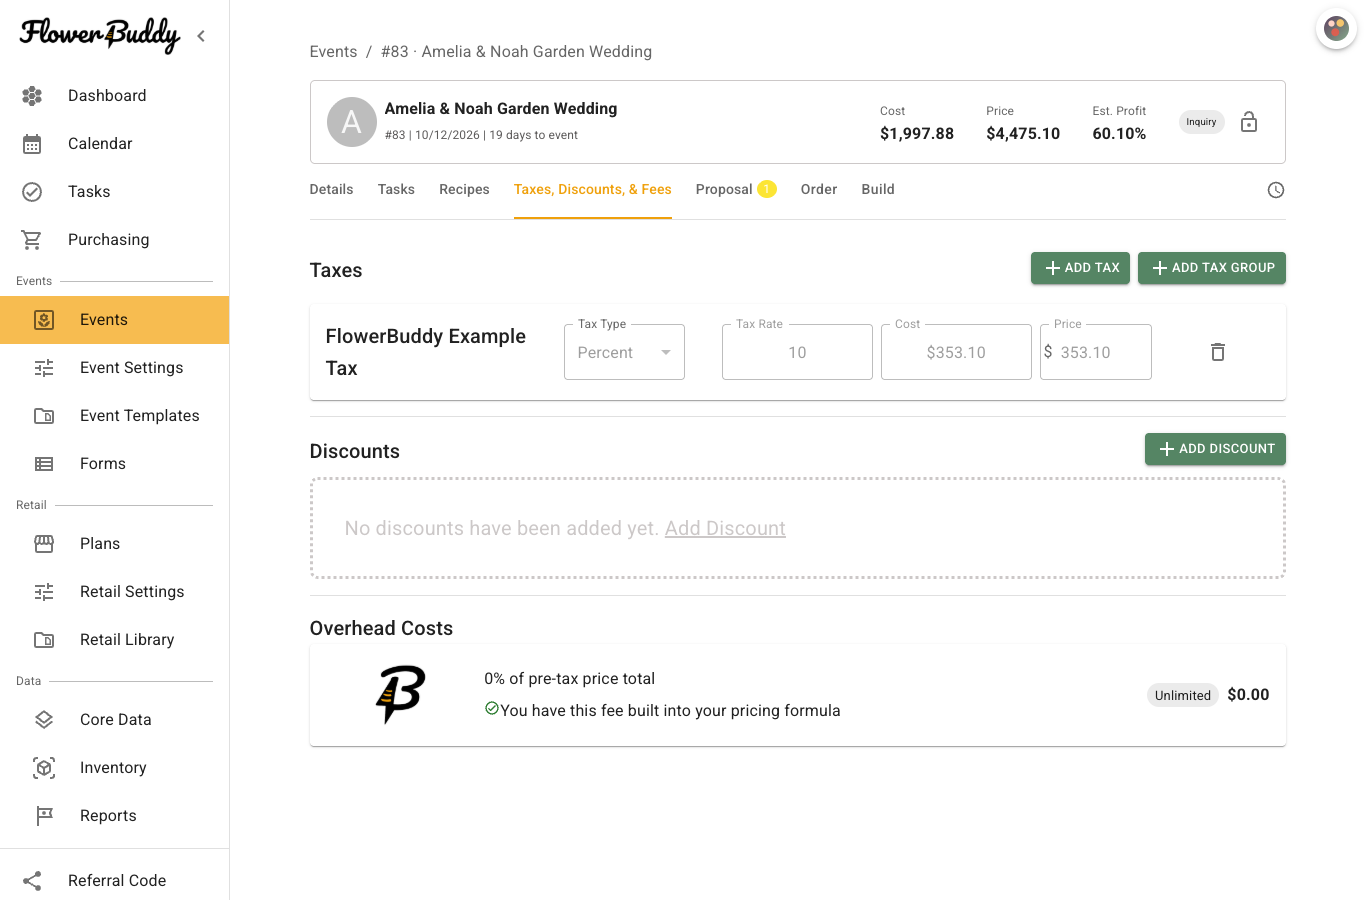Click the Retail Library folder icon
Screen dimensions: 1365x900
coord(44,640)
